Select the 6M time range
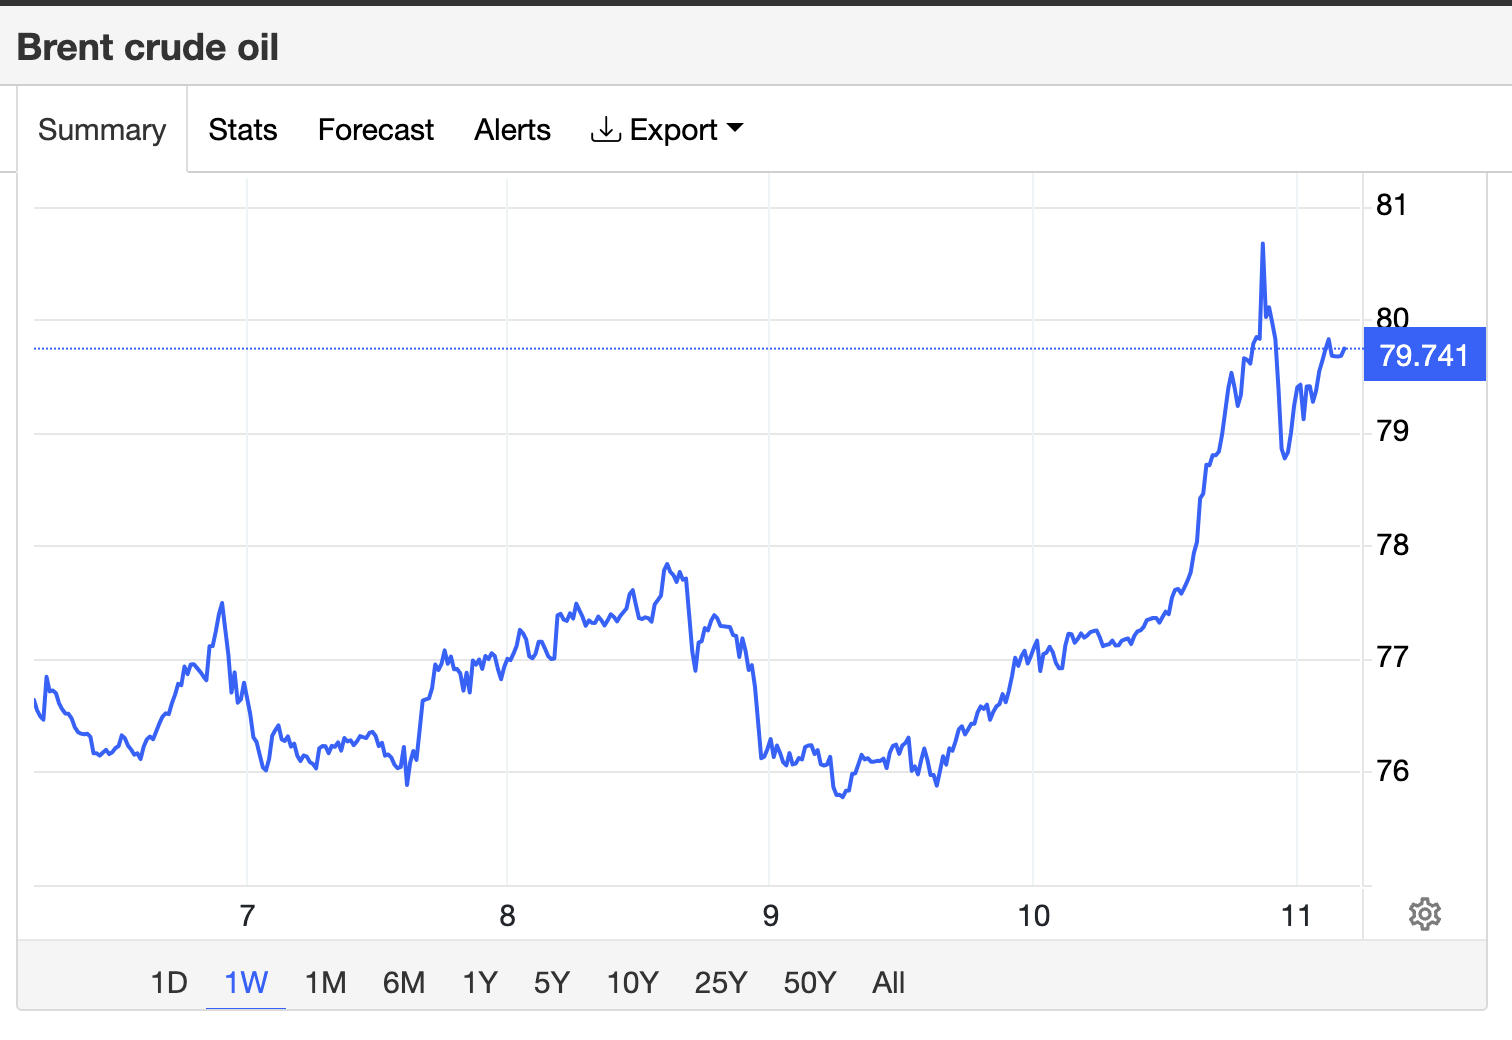 (404, 983)
